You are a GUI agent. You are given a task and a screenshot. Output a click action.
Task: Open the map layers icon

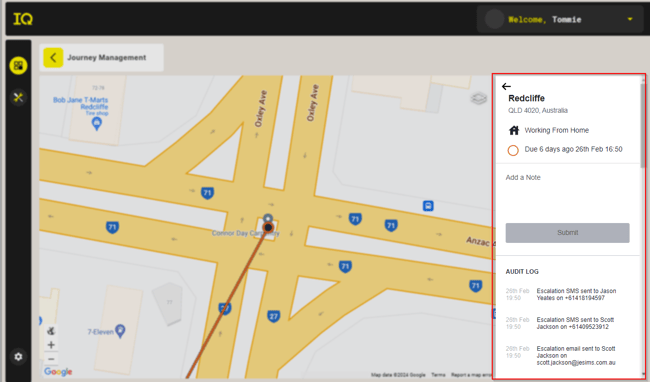coord(478,98)
